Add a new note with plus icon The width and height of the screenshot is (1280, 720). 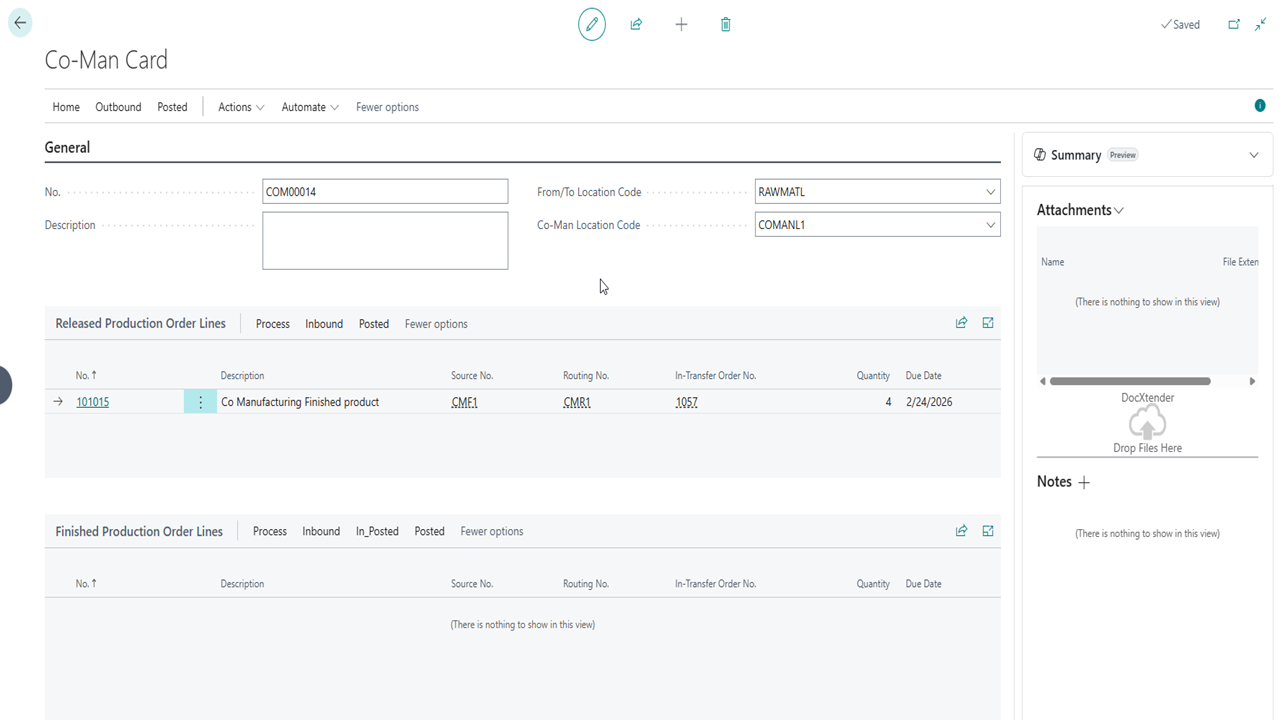1084,482
